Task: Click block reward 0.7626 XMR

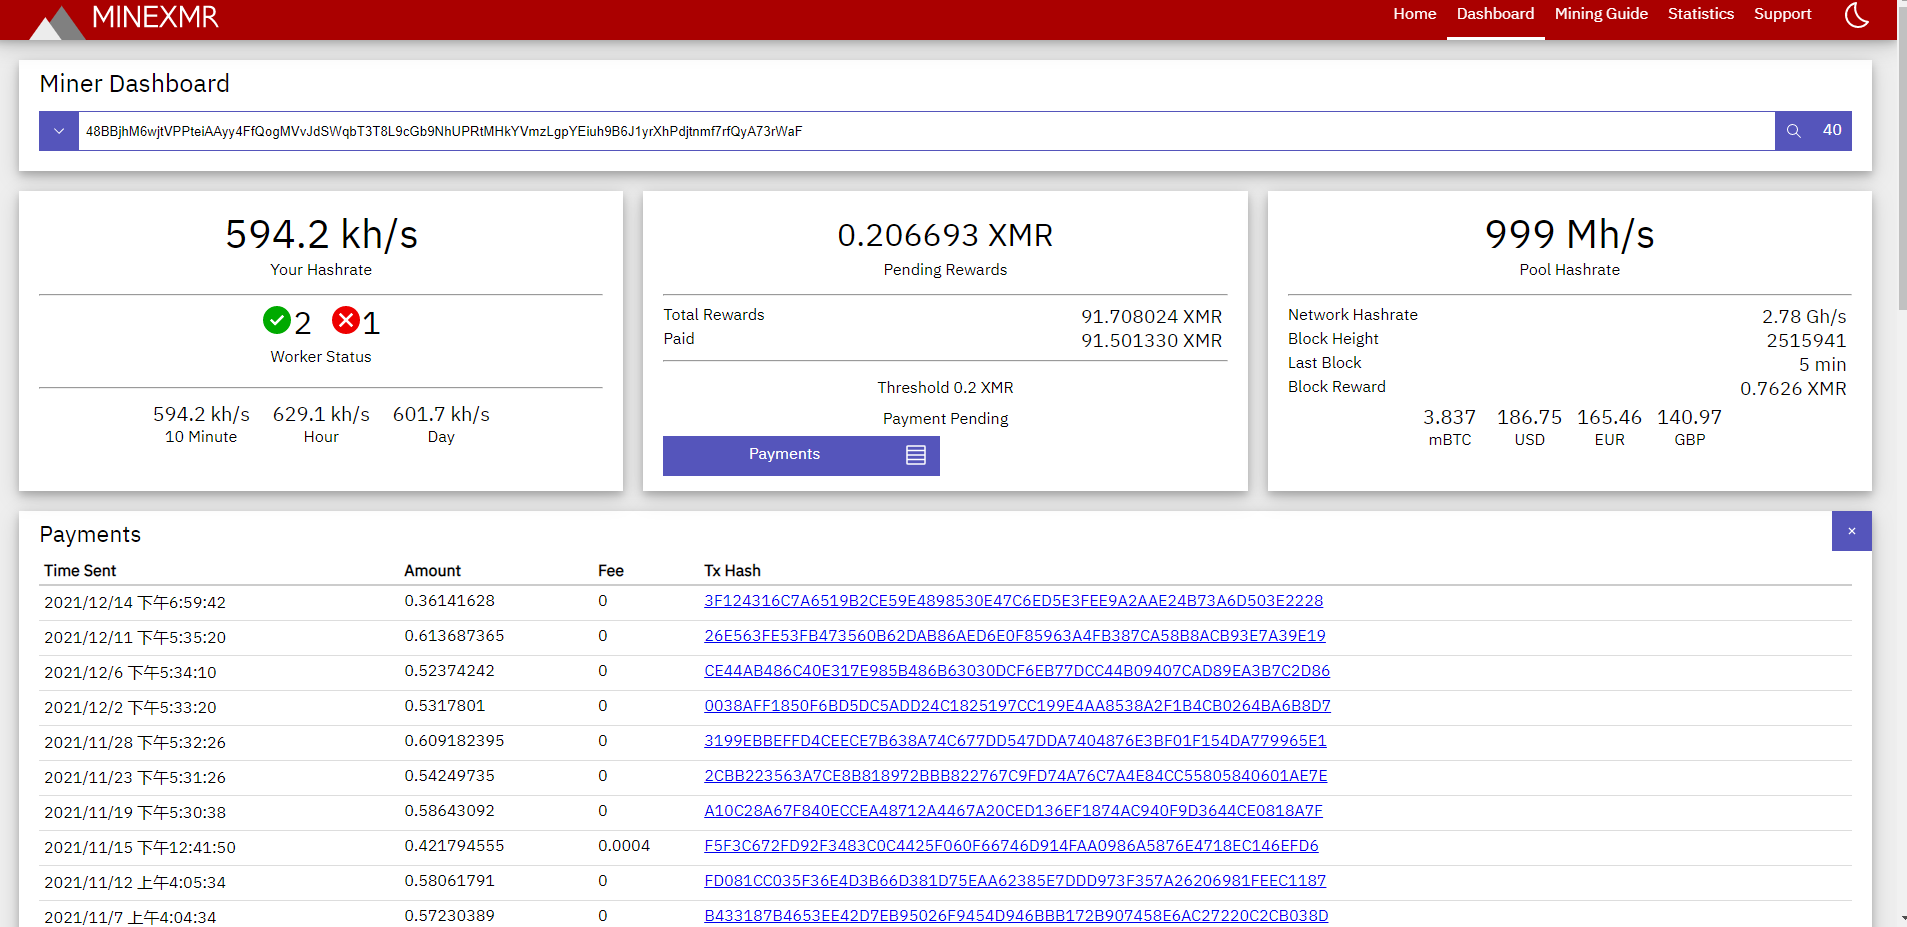Action: point(1793,389)
